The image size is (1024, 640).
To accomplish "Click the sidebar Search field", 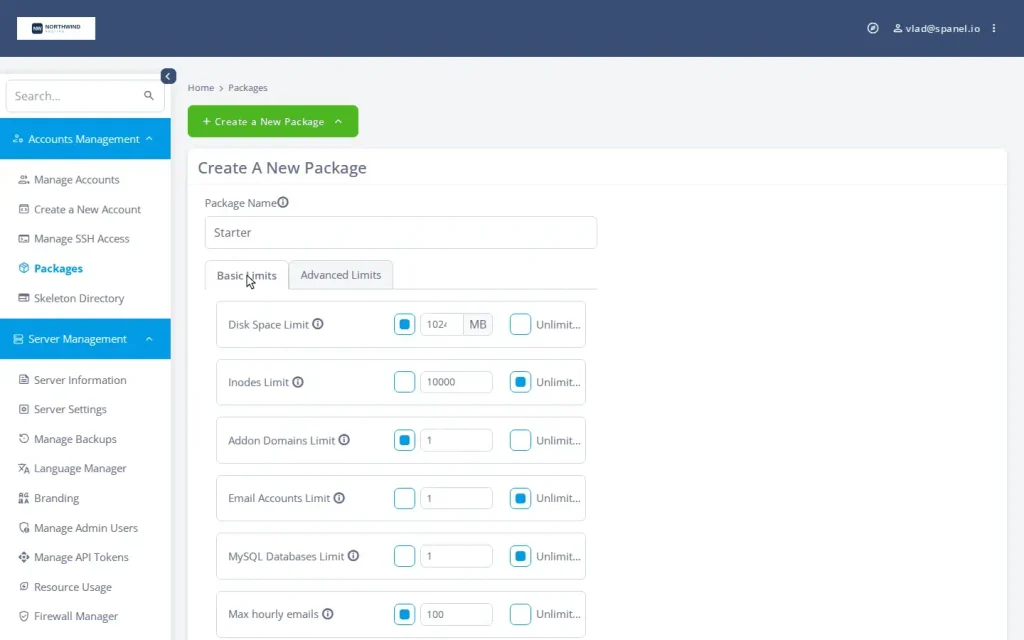I will click(85, 96).
